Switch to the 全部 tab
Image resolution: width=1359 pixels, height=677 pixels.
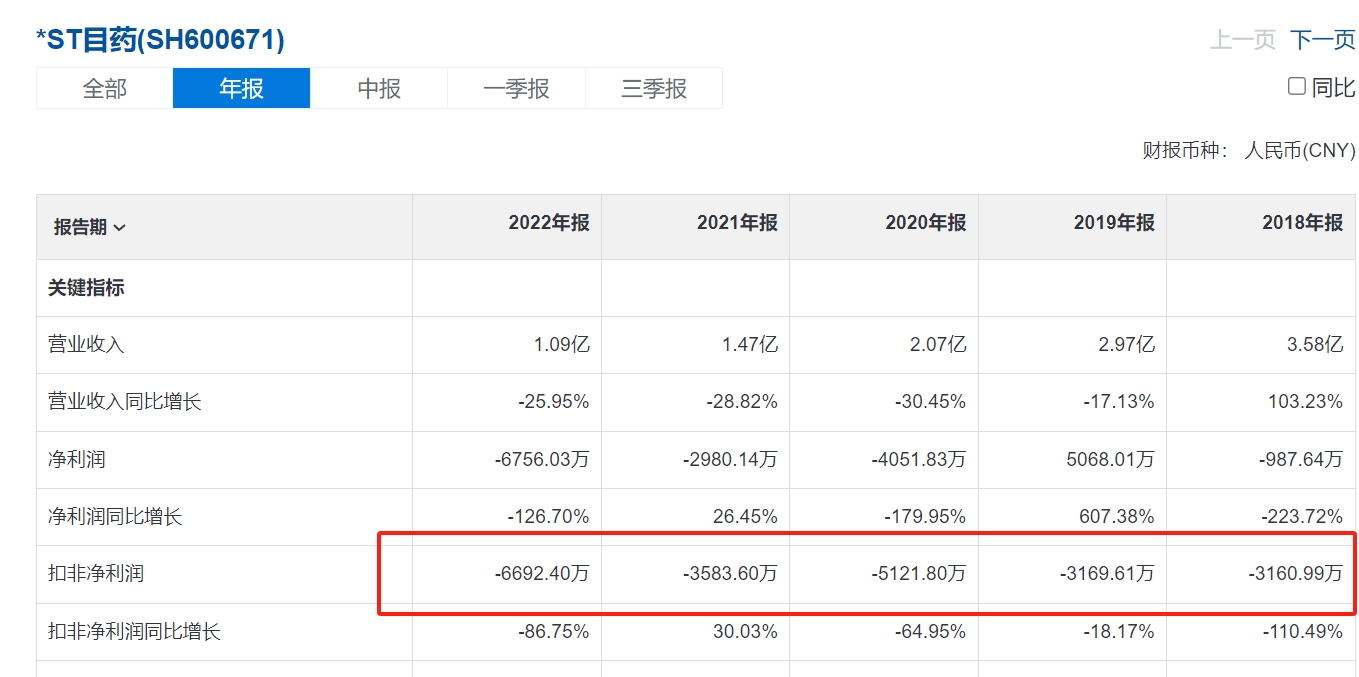(x=104, y=88)
